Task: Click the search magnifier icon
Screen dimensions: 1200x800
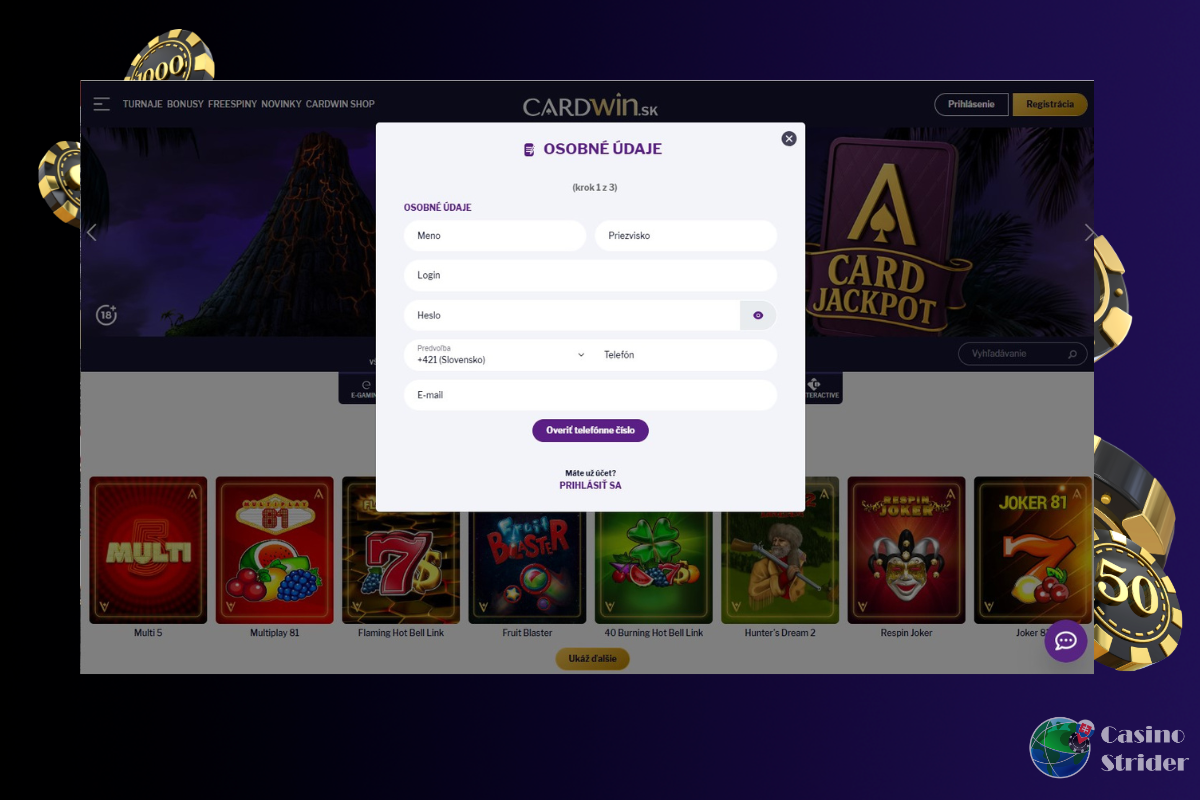Action: click(x=1072, y=354)
